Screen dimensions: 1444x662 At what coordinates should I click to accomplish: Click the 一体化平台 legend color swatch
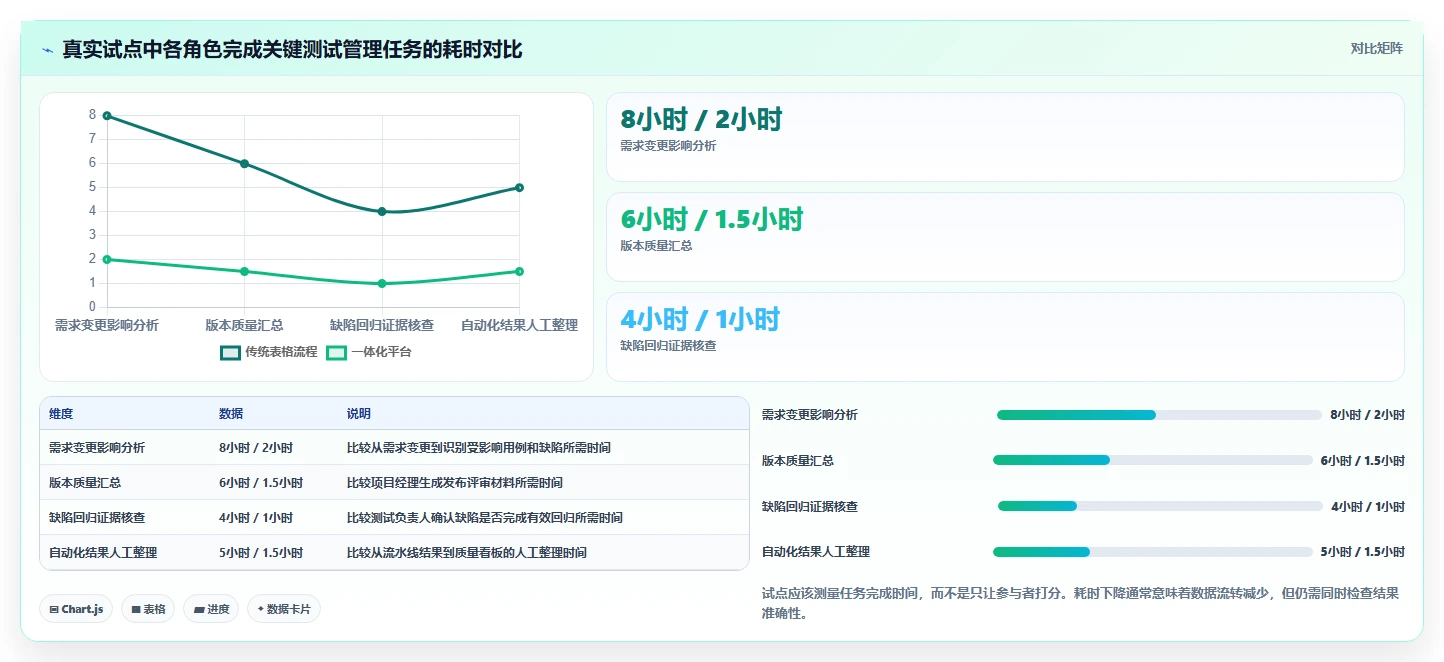coord(337,352)
